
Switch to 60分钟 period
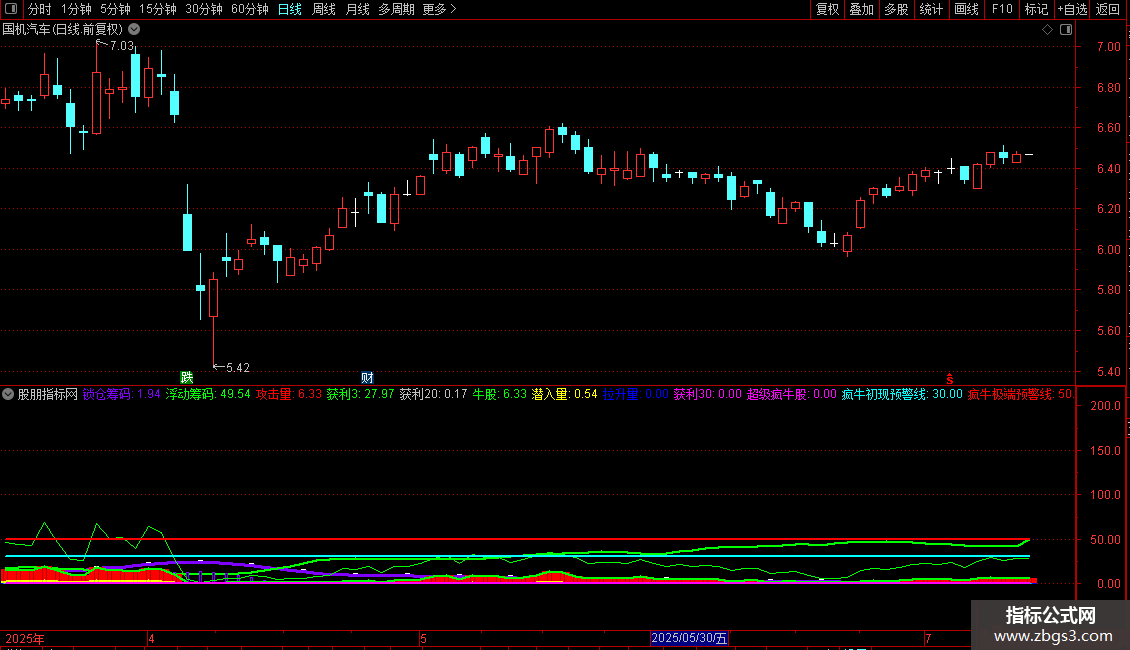coord(249,9)
